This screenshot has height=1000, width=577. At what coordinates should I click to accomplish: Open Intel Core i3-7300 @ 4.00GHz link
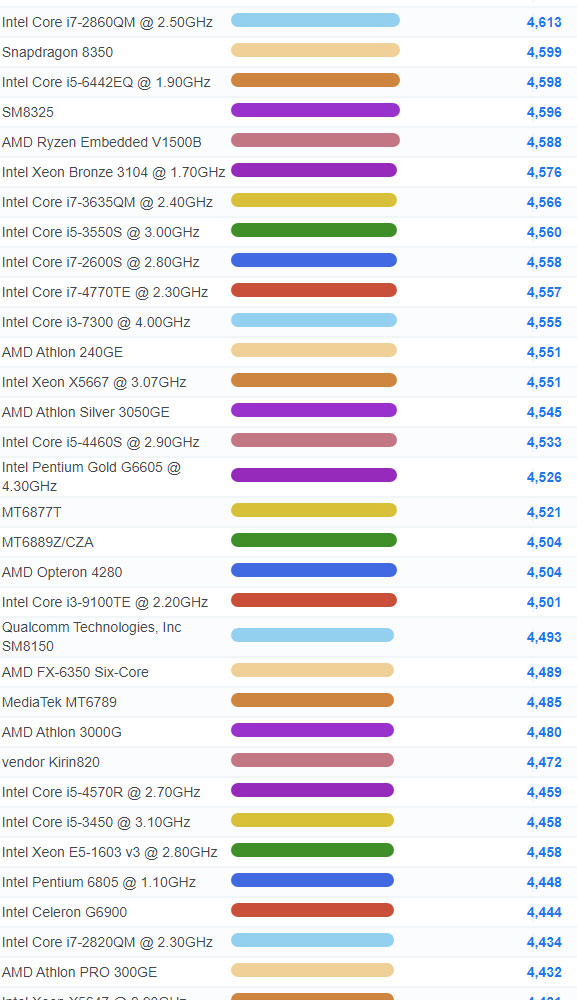pos(96,322)
